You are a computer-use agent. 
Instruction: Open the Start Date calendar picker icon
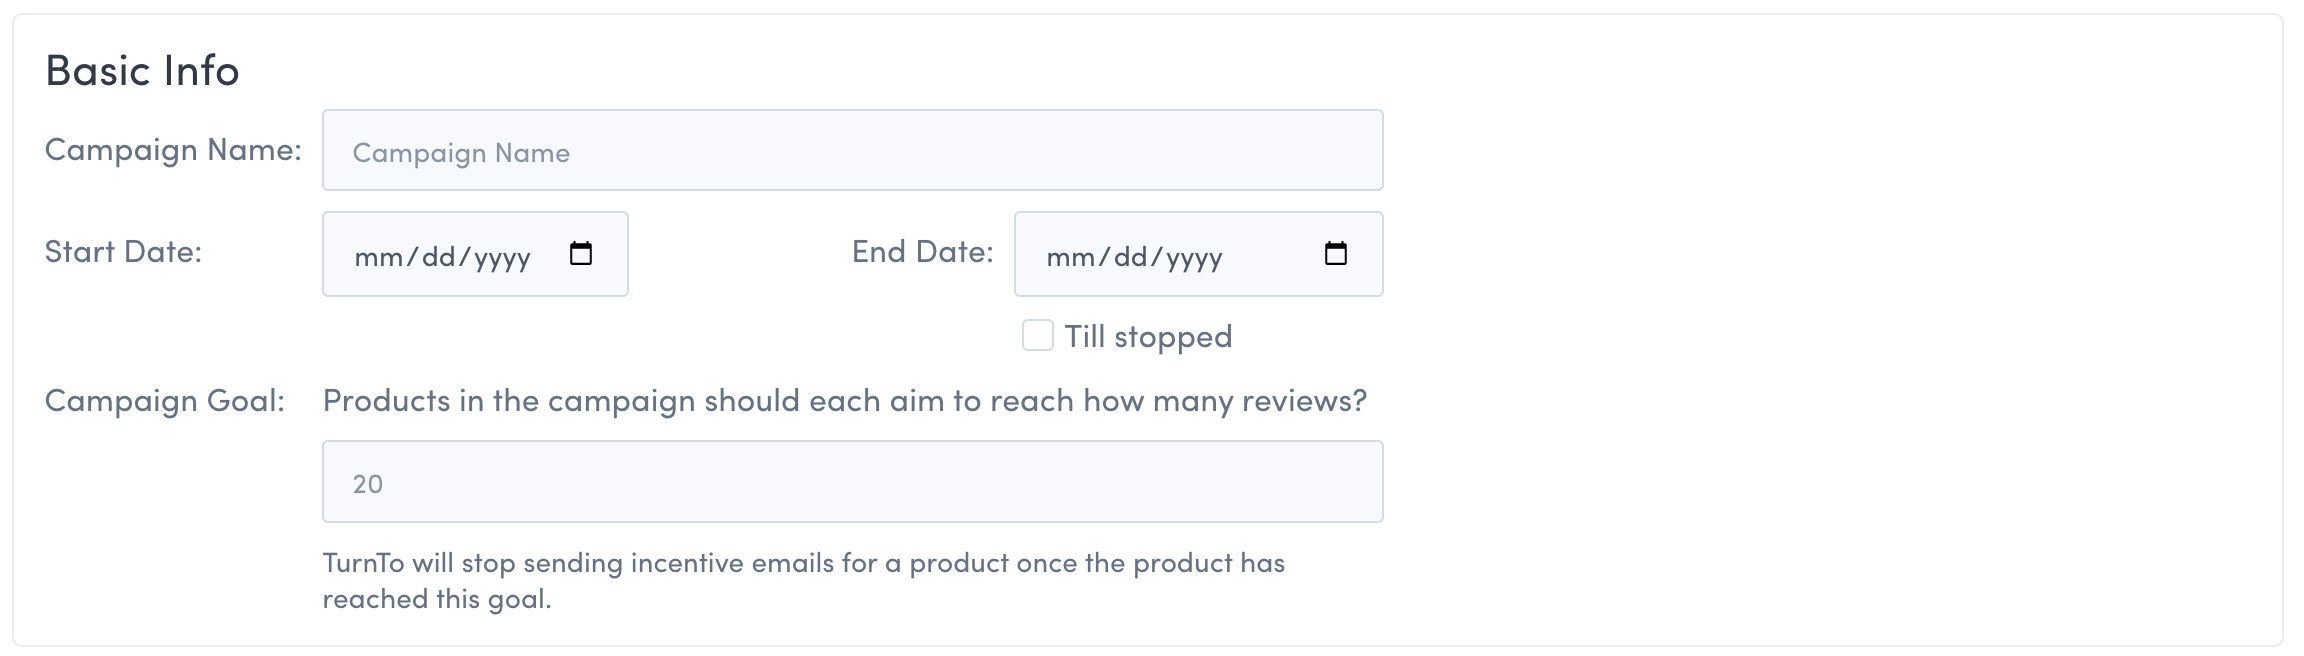click(580, 254)
